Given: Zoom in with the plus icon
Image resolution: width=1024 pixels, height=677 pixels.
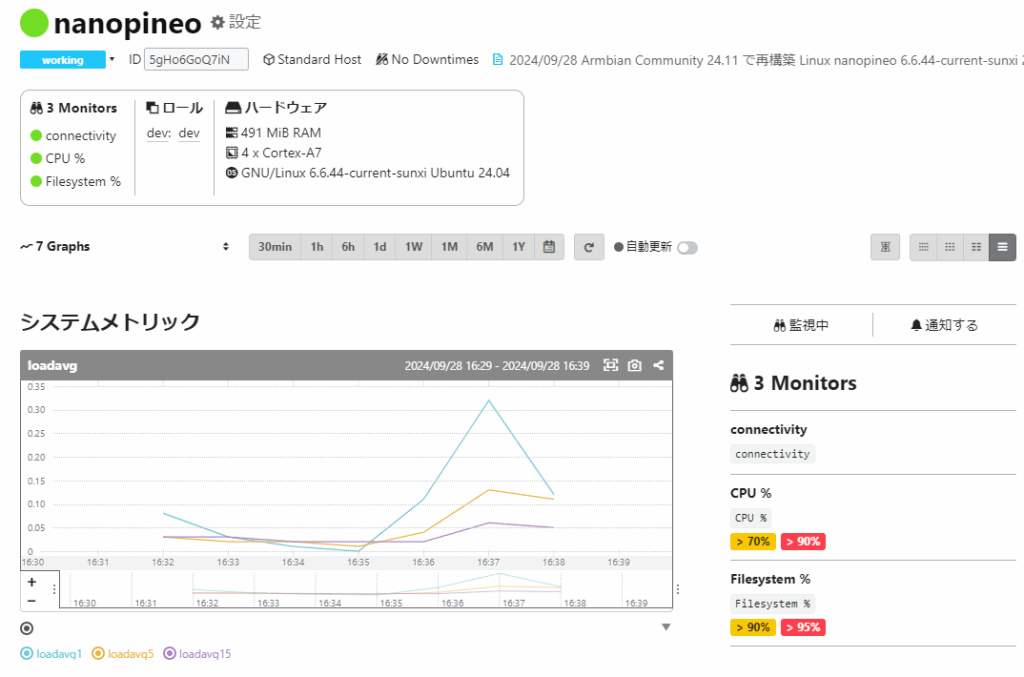Looking at the screenshot, I should 32,582.
